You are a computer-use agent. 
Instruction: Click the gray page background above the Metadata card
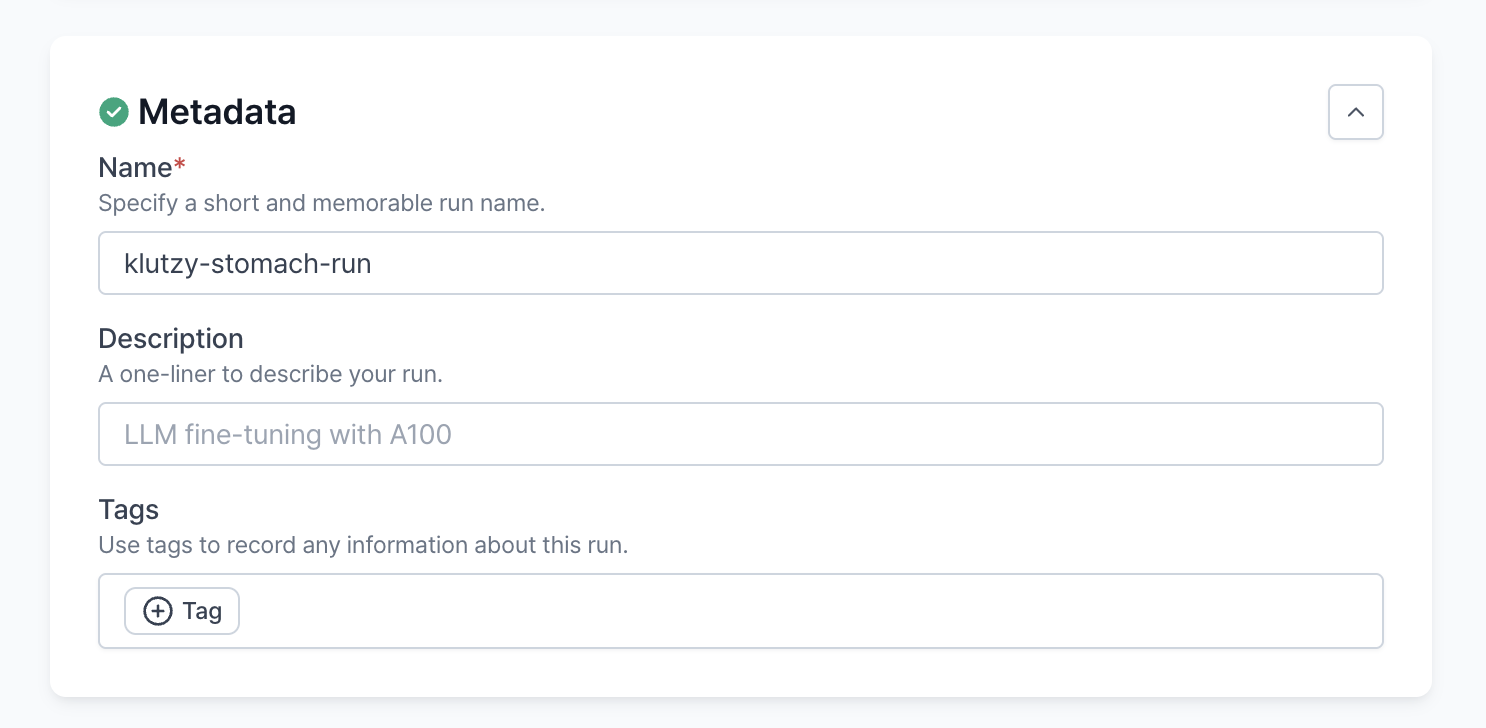coord(740,17)
